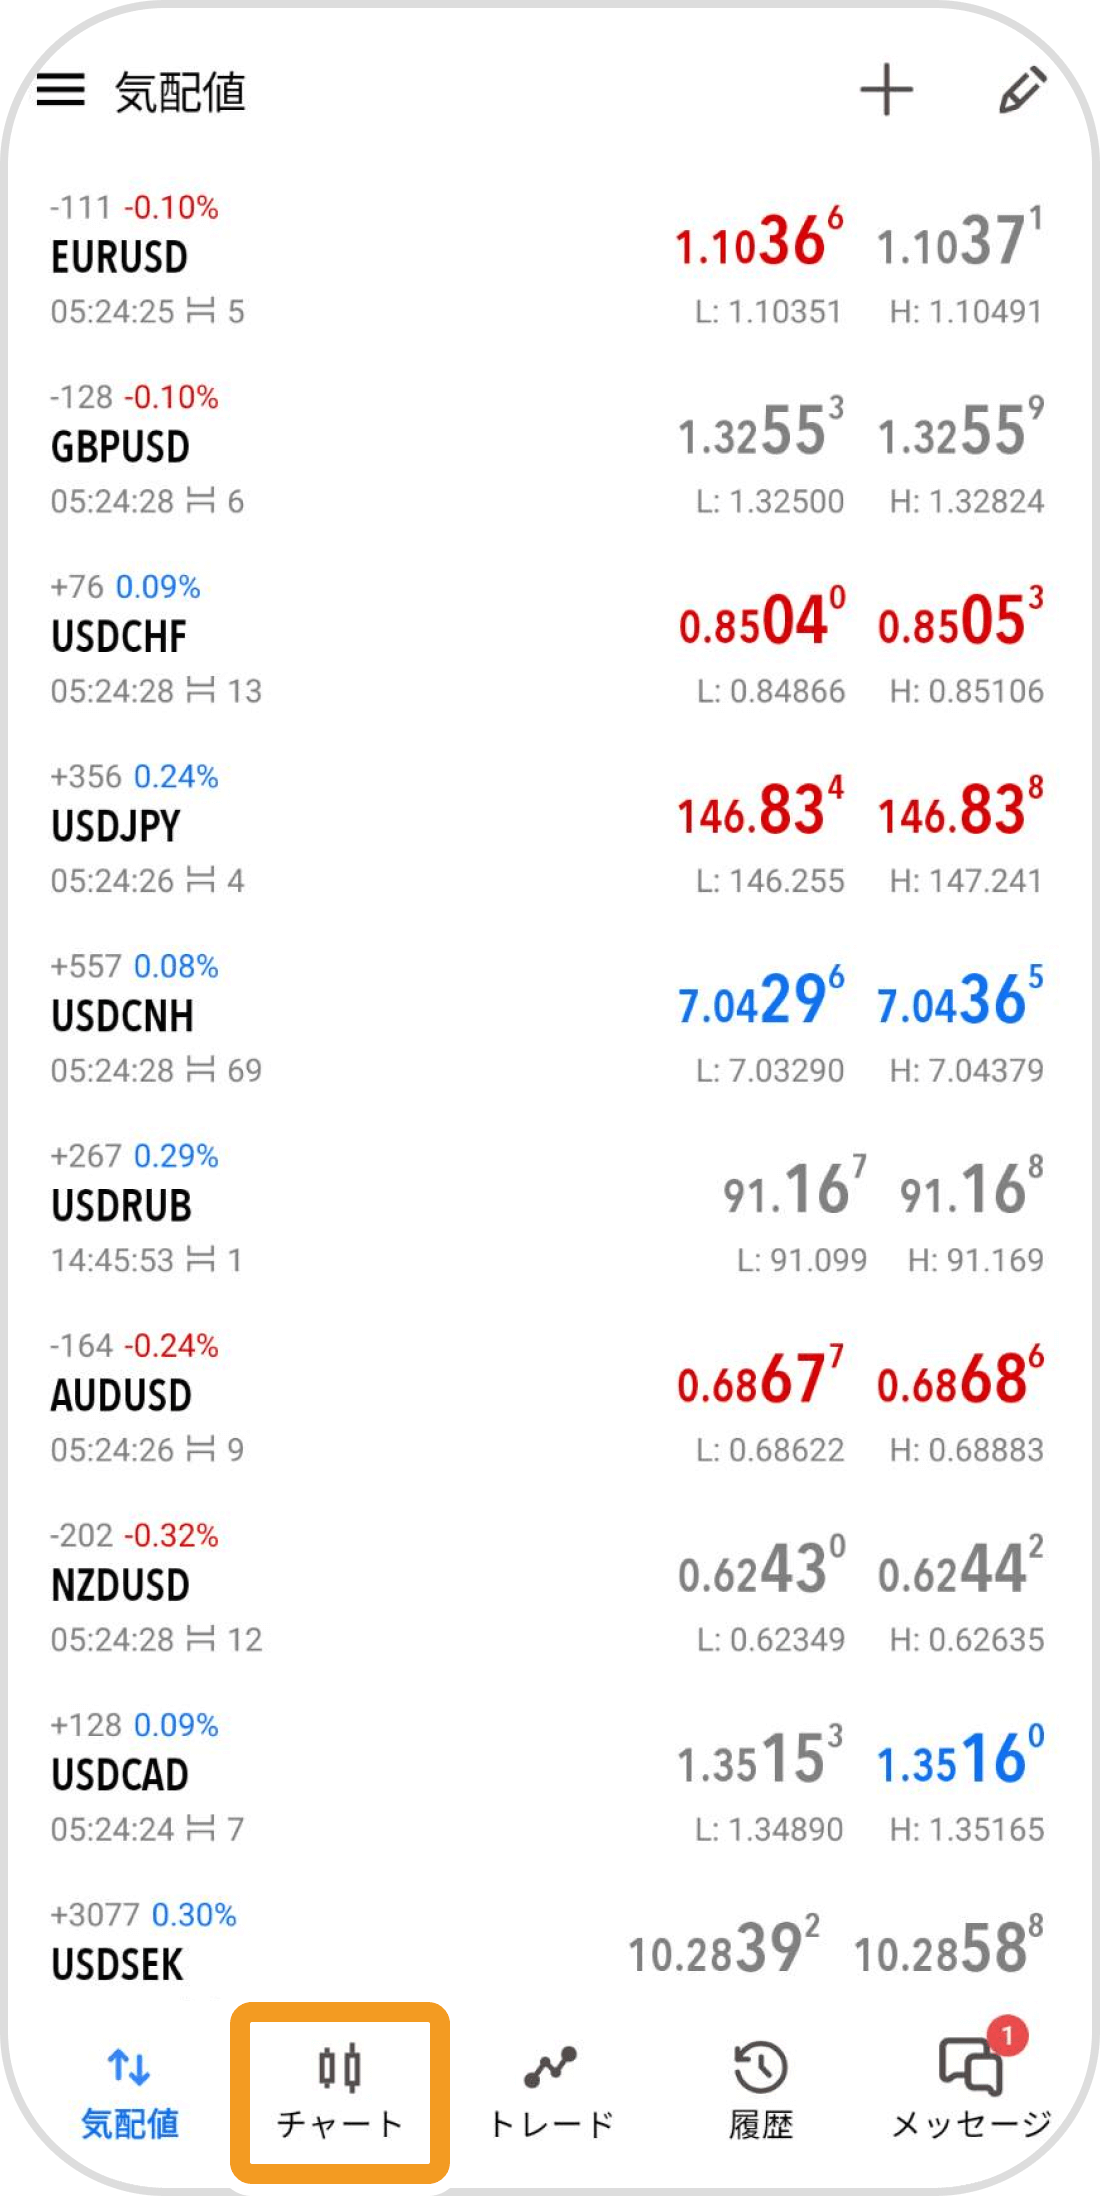This screenshot has height=2196, width=1100.
Task: Open the トレード tab
Action: tap(551, 2091)
